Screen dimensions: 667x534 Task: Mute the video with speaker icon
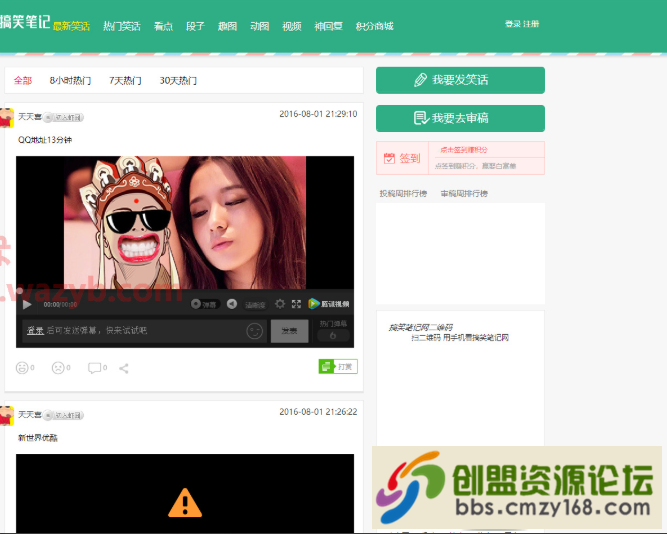click(232, 304)
